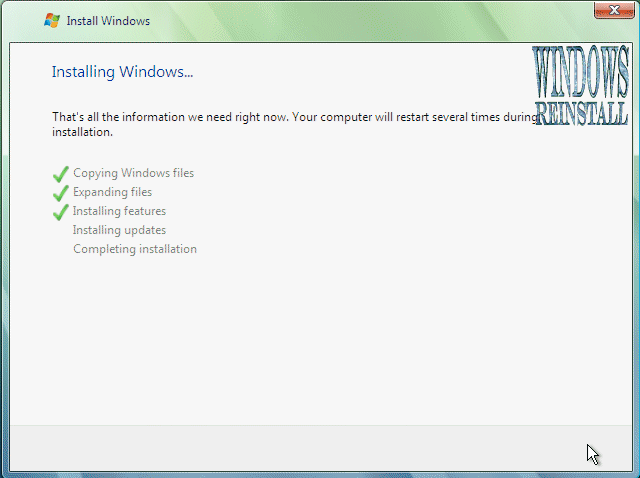Click the green checkmark beside Installing features
640x478 pixels.
60,212
